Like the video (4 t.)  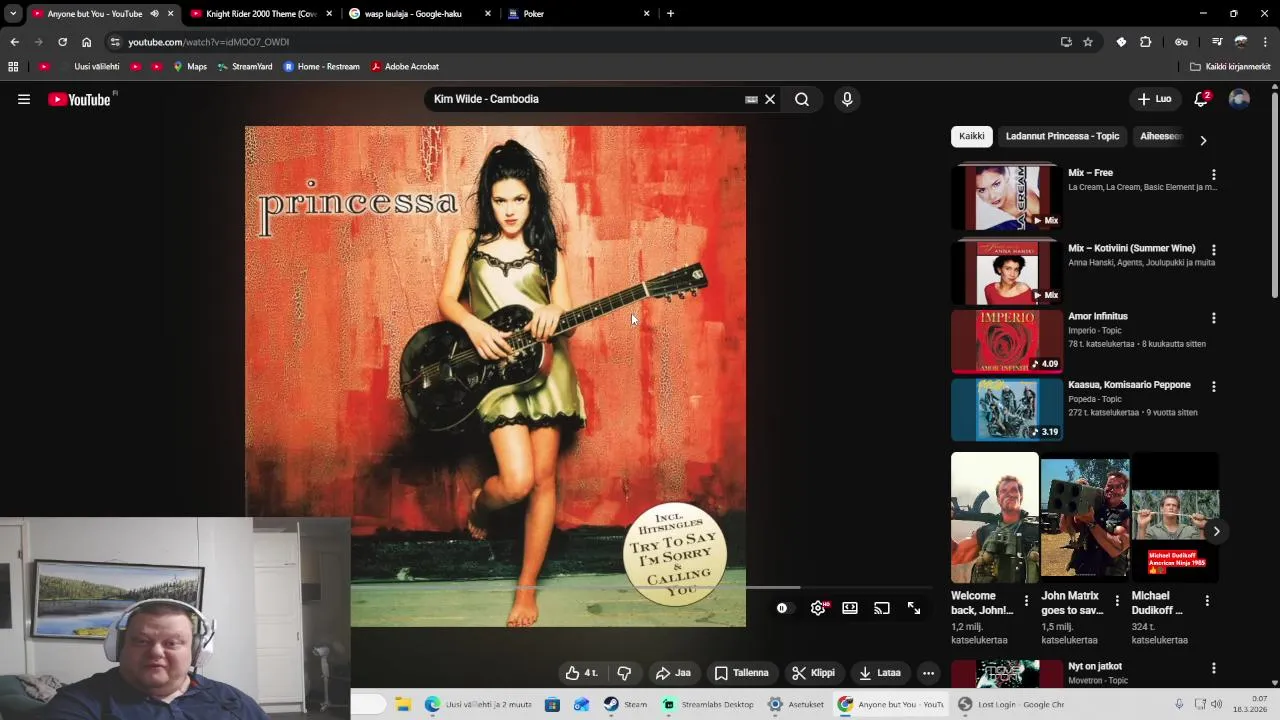pos(581,673)
